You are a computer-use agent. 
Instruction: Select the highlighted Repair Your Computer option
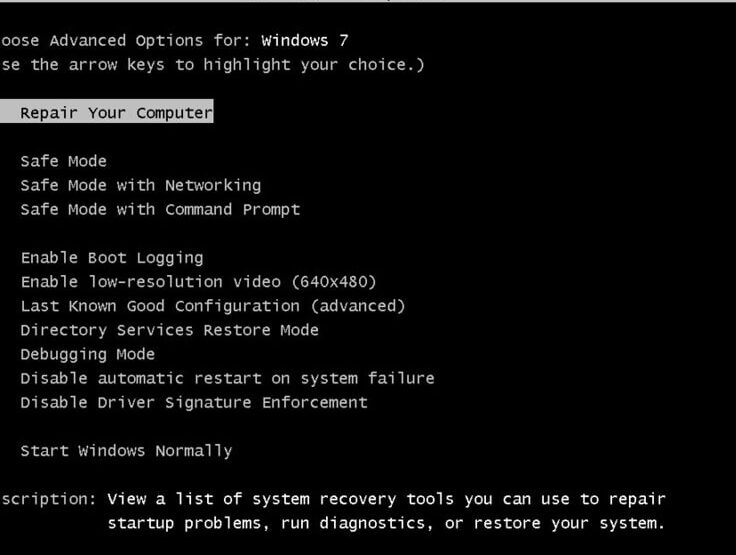tap(107, 112)
